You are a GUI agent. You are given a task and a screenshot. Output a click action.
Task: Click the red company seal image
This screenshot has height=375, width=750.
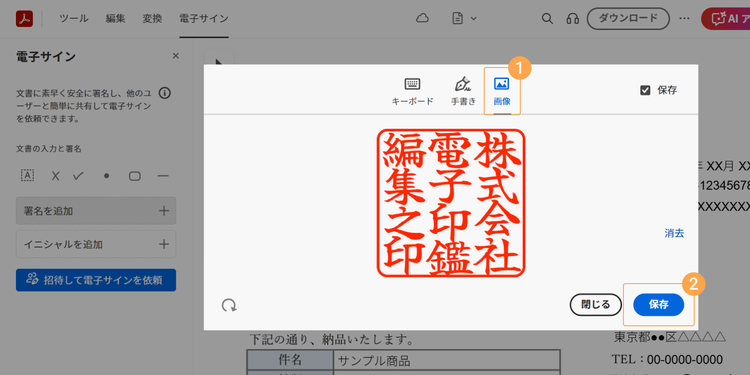(x=451, y=203)
